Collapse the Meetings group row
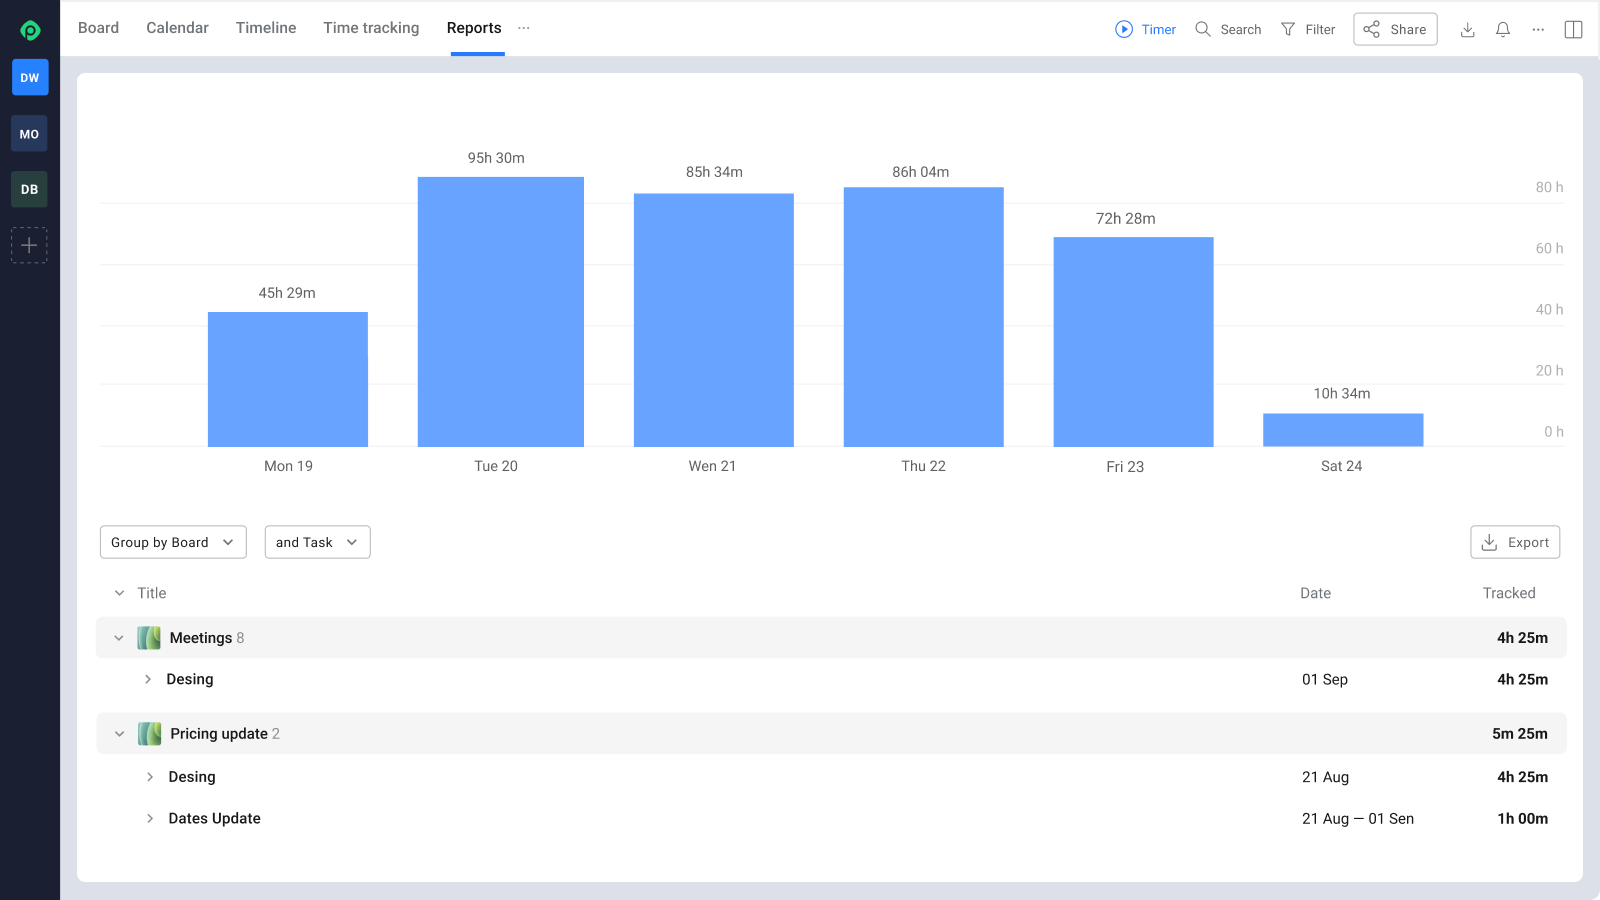The width and height of the screenshot is (1600, 900). [x=119, y=637]
